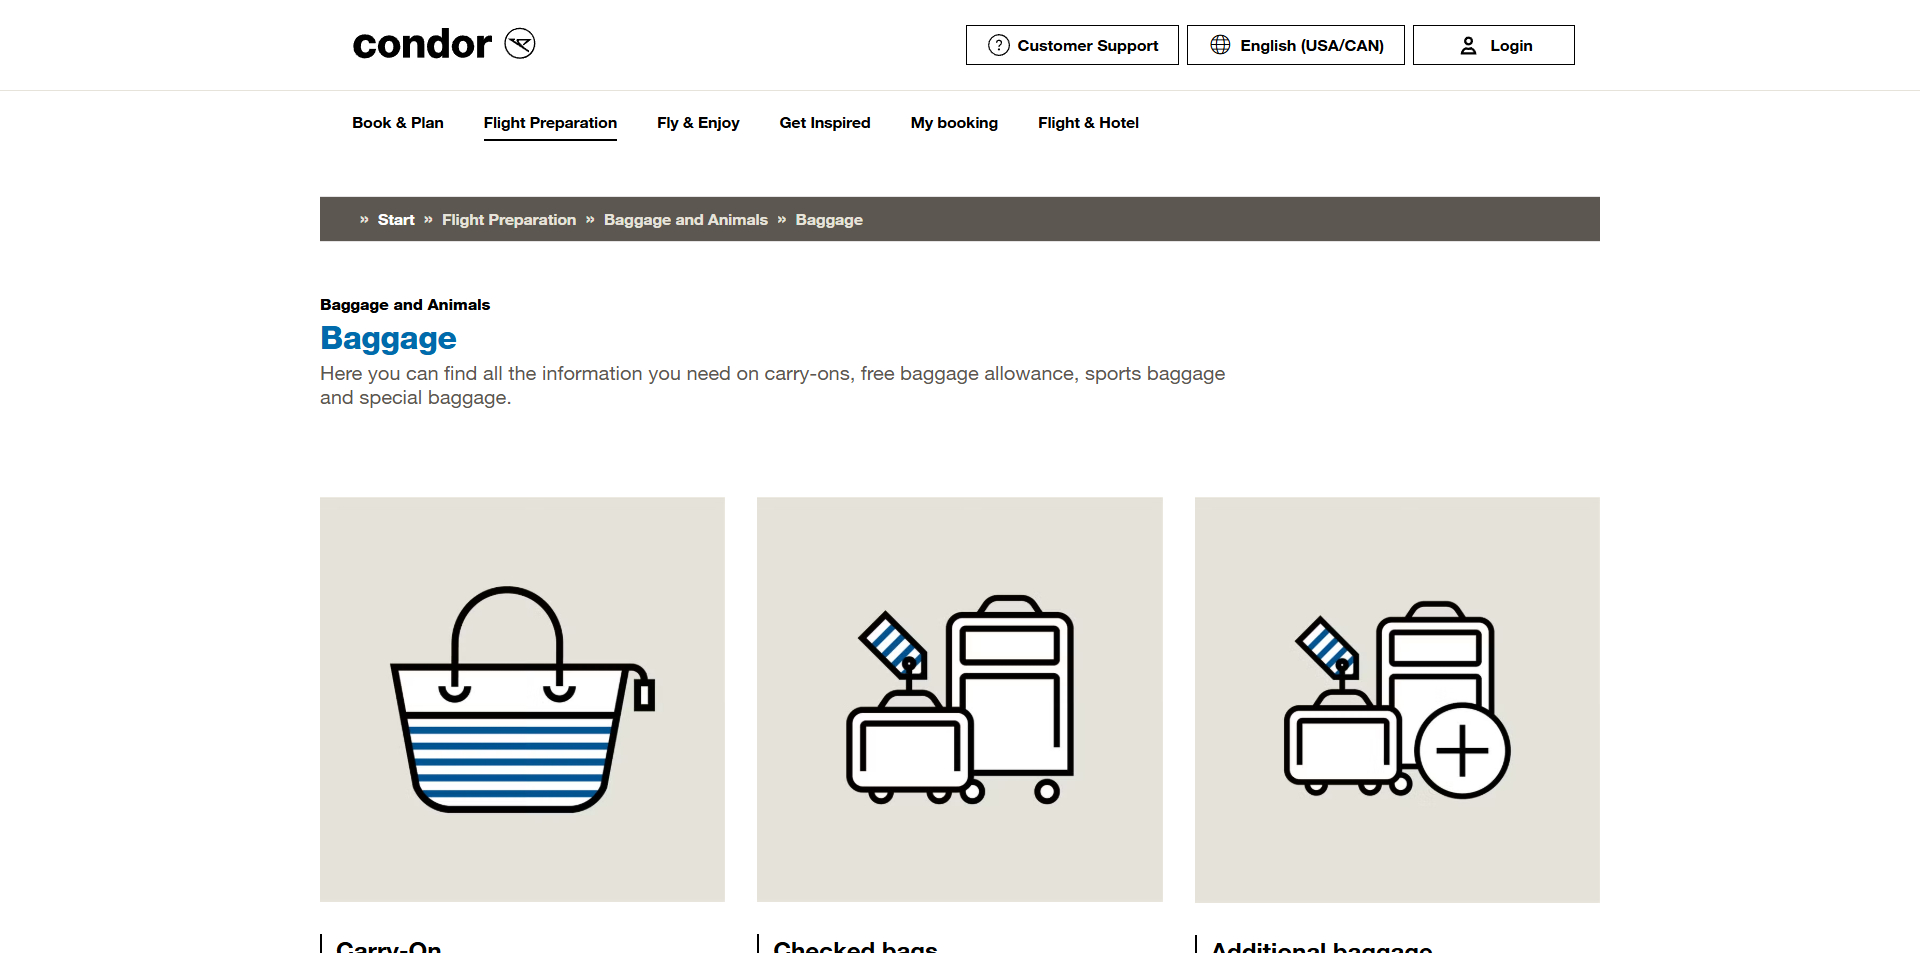Expand the Fly & Enjoy menu
Image resolution: width=1920 pixels, height=953 pixels.
click(x=698, y=123)
